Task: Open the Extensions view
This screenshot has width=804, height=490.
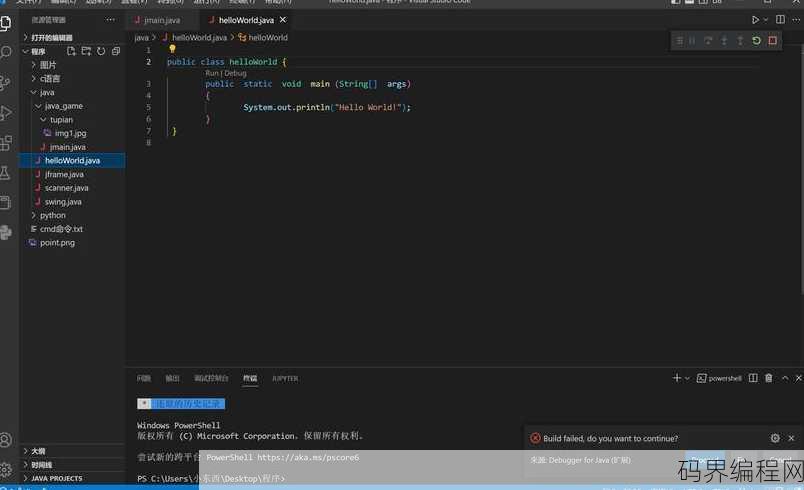Action: pos(6,143)
